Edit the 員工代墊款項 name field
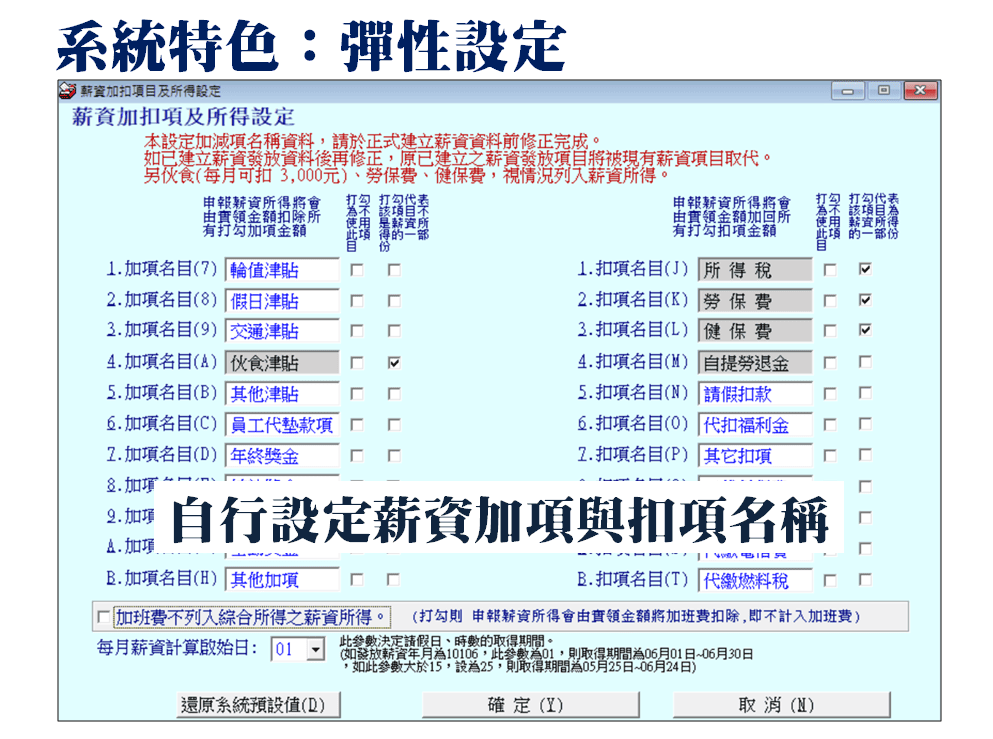The image size is (993, 739). [x=282, y=425]
